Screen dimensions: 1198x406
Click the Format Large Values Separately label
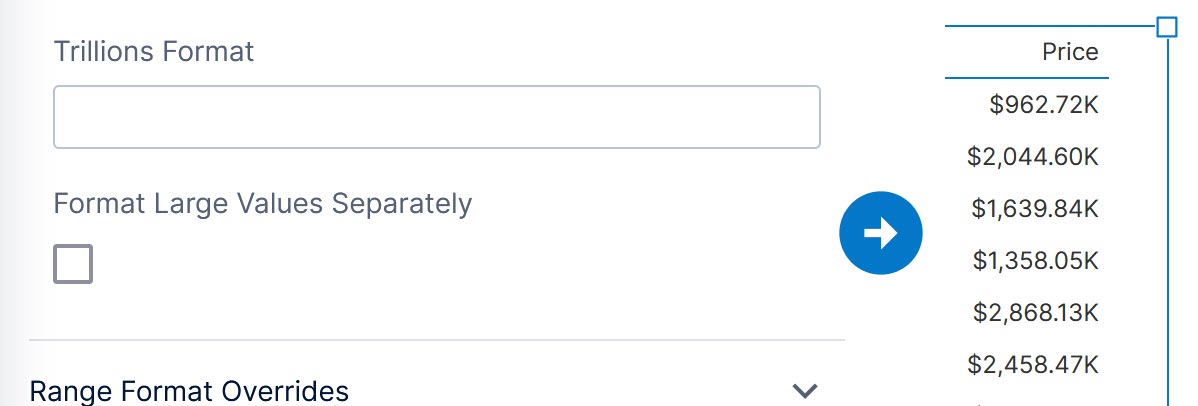tap(262, 203)
